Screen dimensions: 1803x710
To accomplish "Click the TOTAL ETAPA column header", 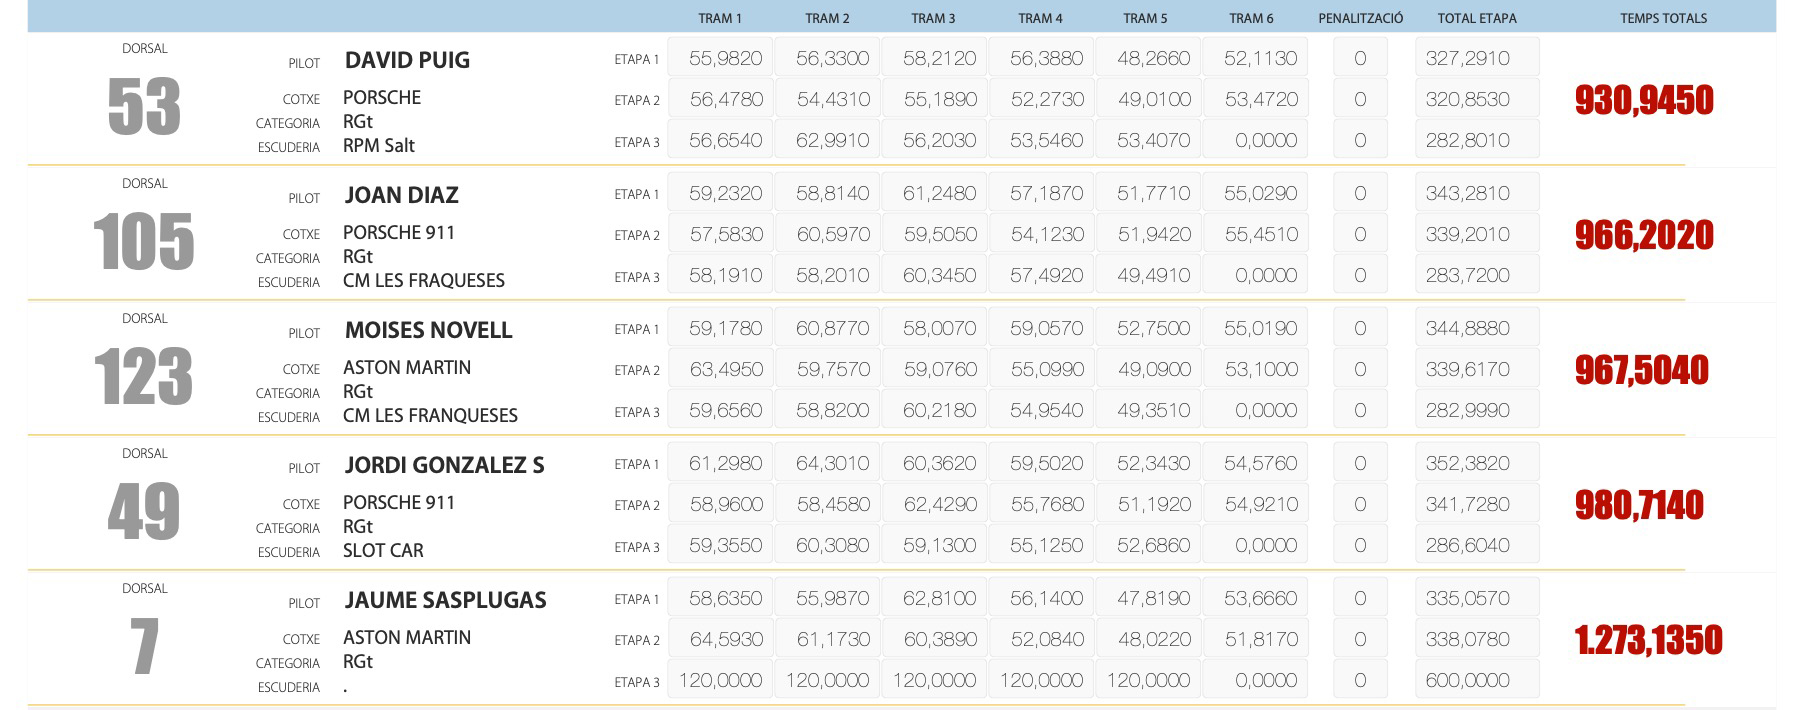I will pyautogui.click(x=1476, y=18).
